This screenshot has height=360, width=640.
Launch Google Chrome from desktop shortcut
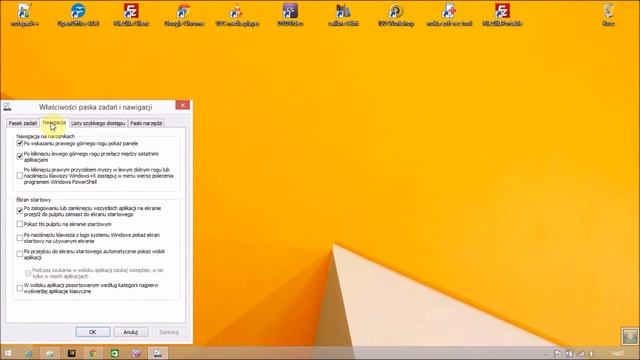[x=184, y=15]
